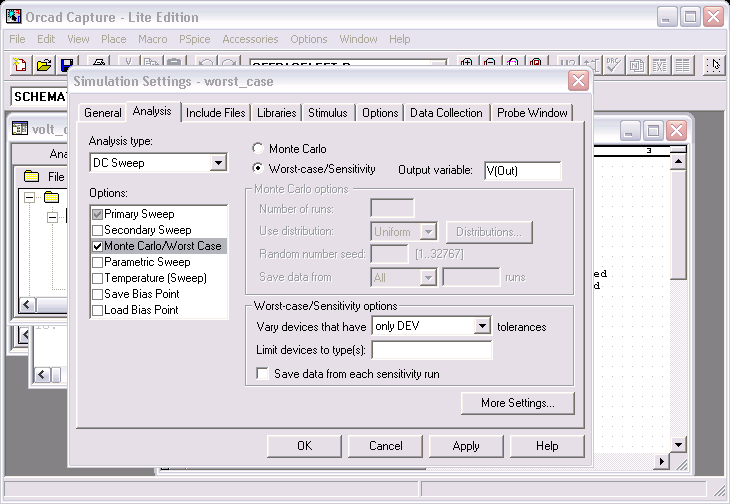Click the Create Netlist toolbar icon

(636, 65)
